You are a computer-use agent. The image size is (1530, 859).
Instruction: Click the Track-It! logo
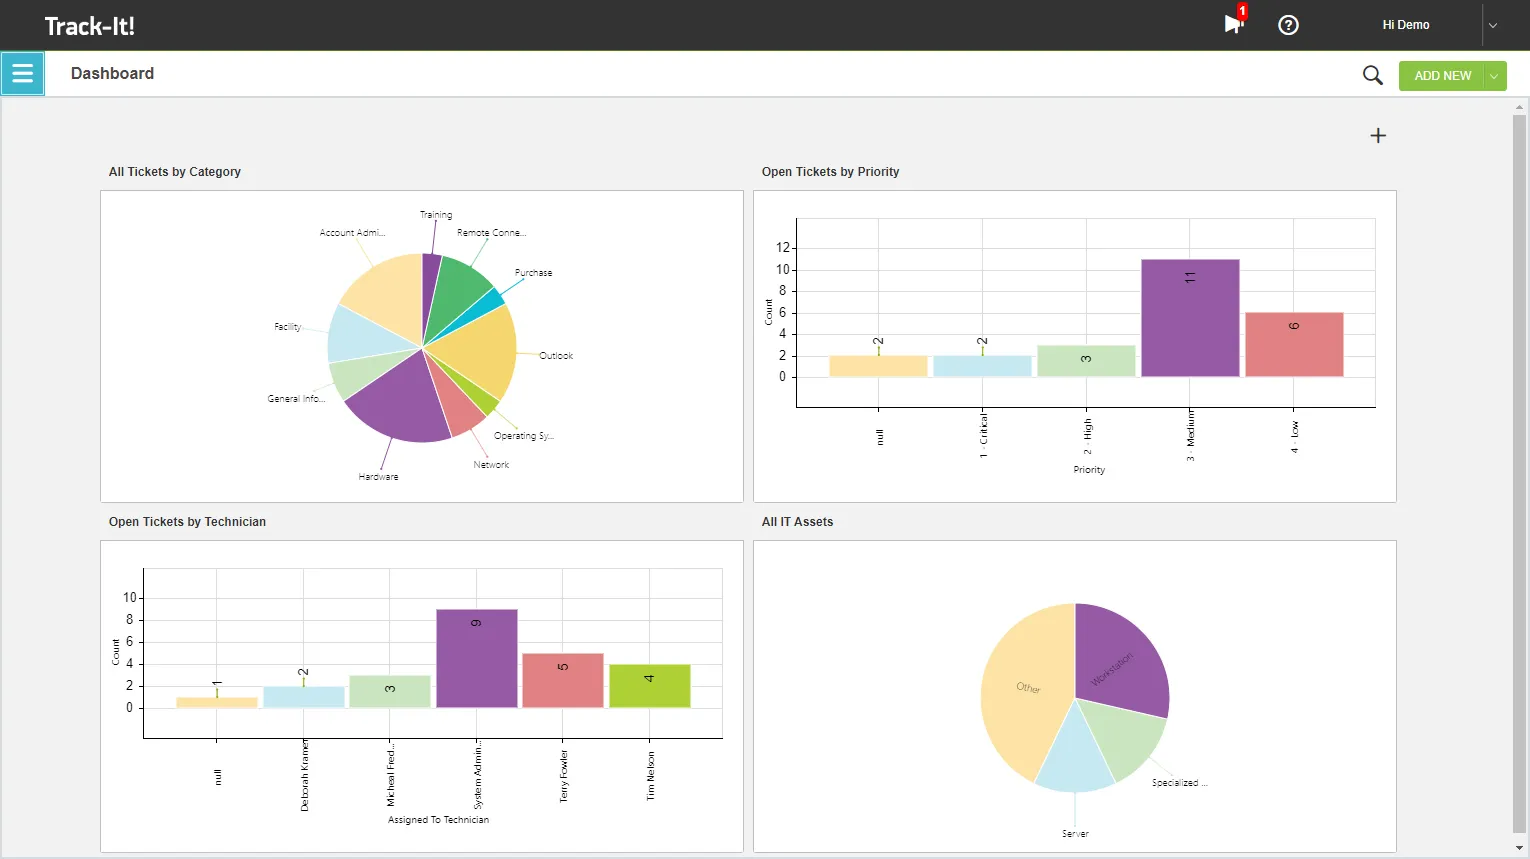(x=89, y=25)
